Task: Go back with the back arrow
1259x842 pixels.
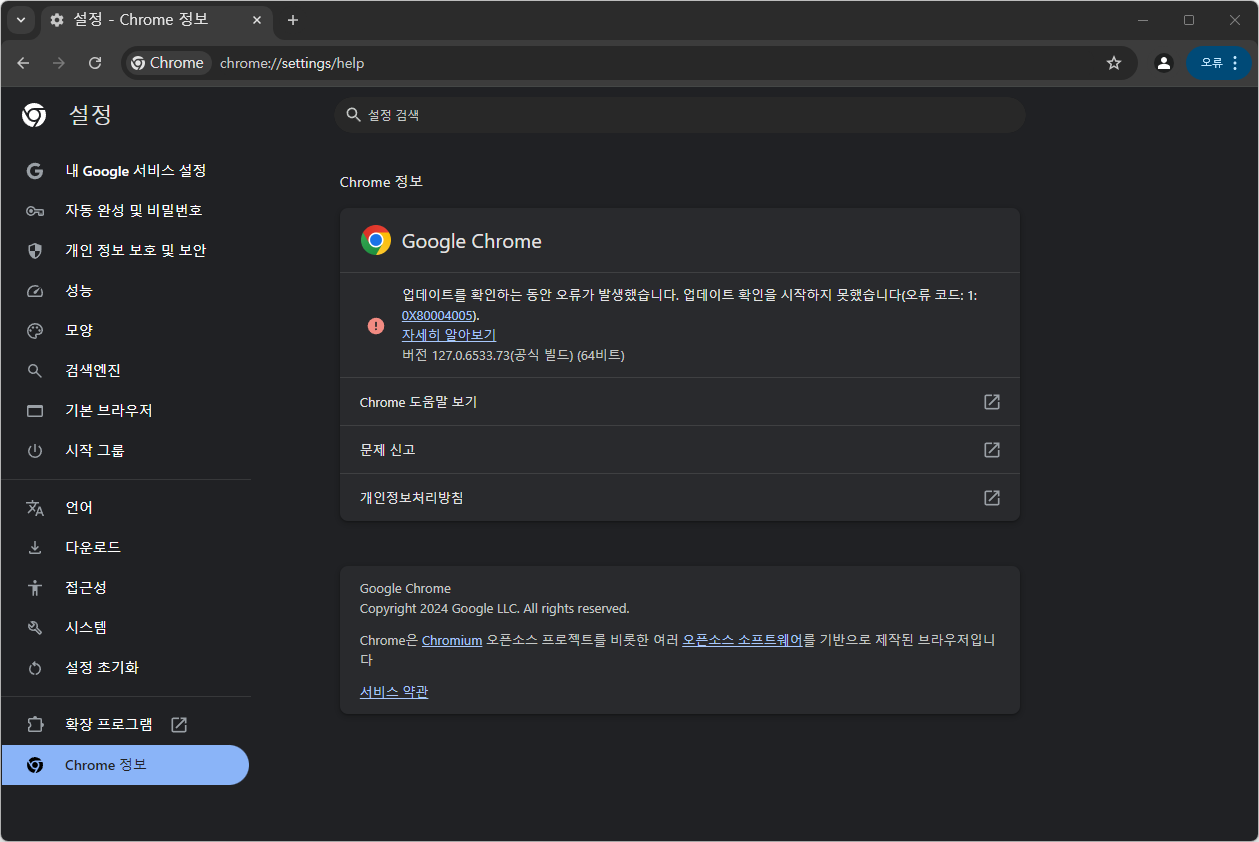Action: (23, 63)
